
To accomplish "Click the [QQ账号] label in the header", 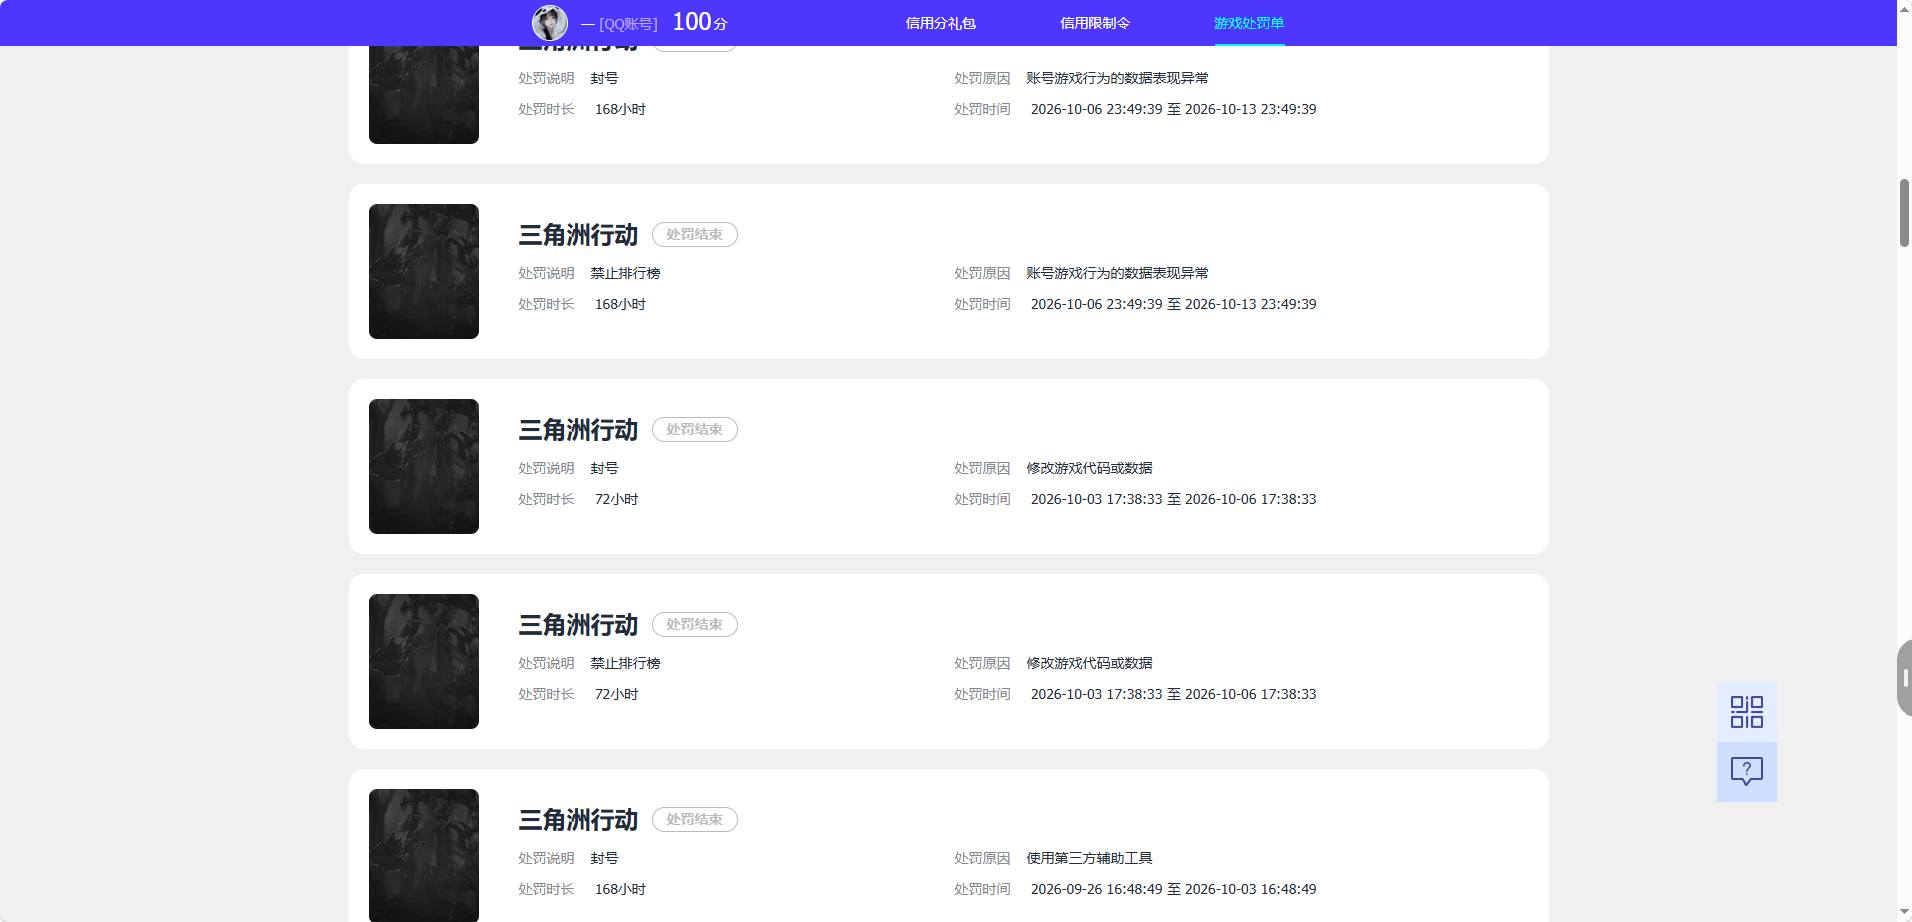I will point(628,24).
